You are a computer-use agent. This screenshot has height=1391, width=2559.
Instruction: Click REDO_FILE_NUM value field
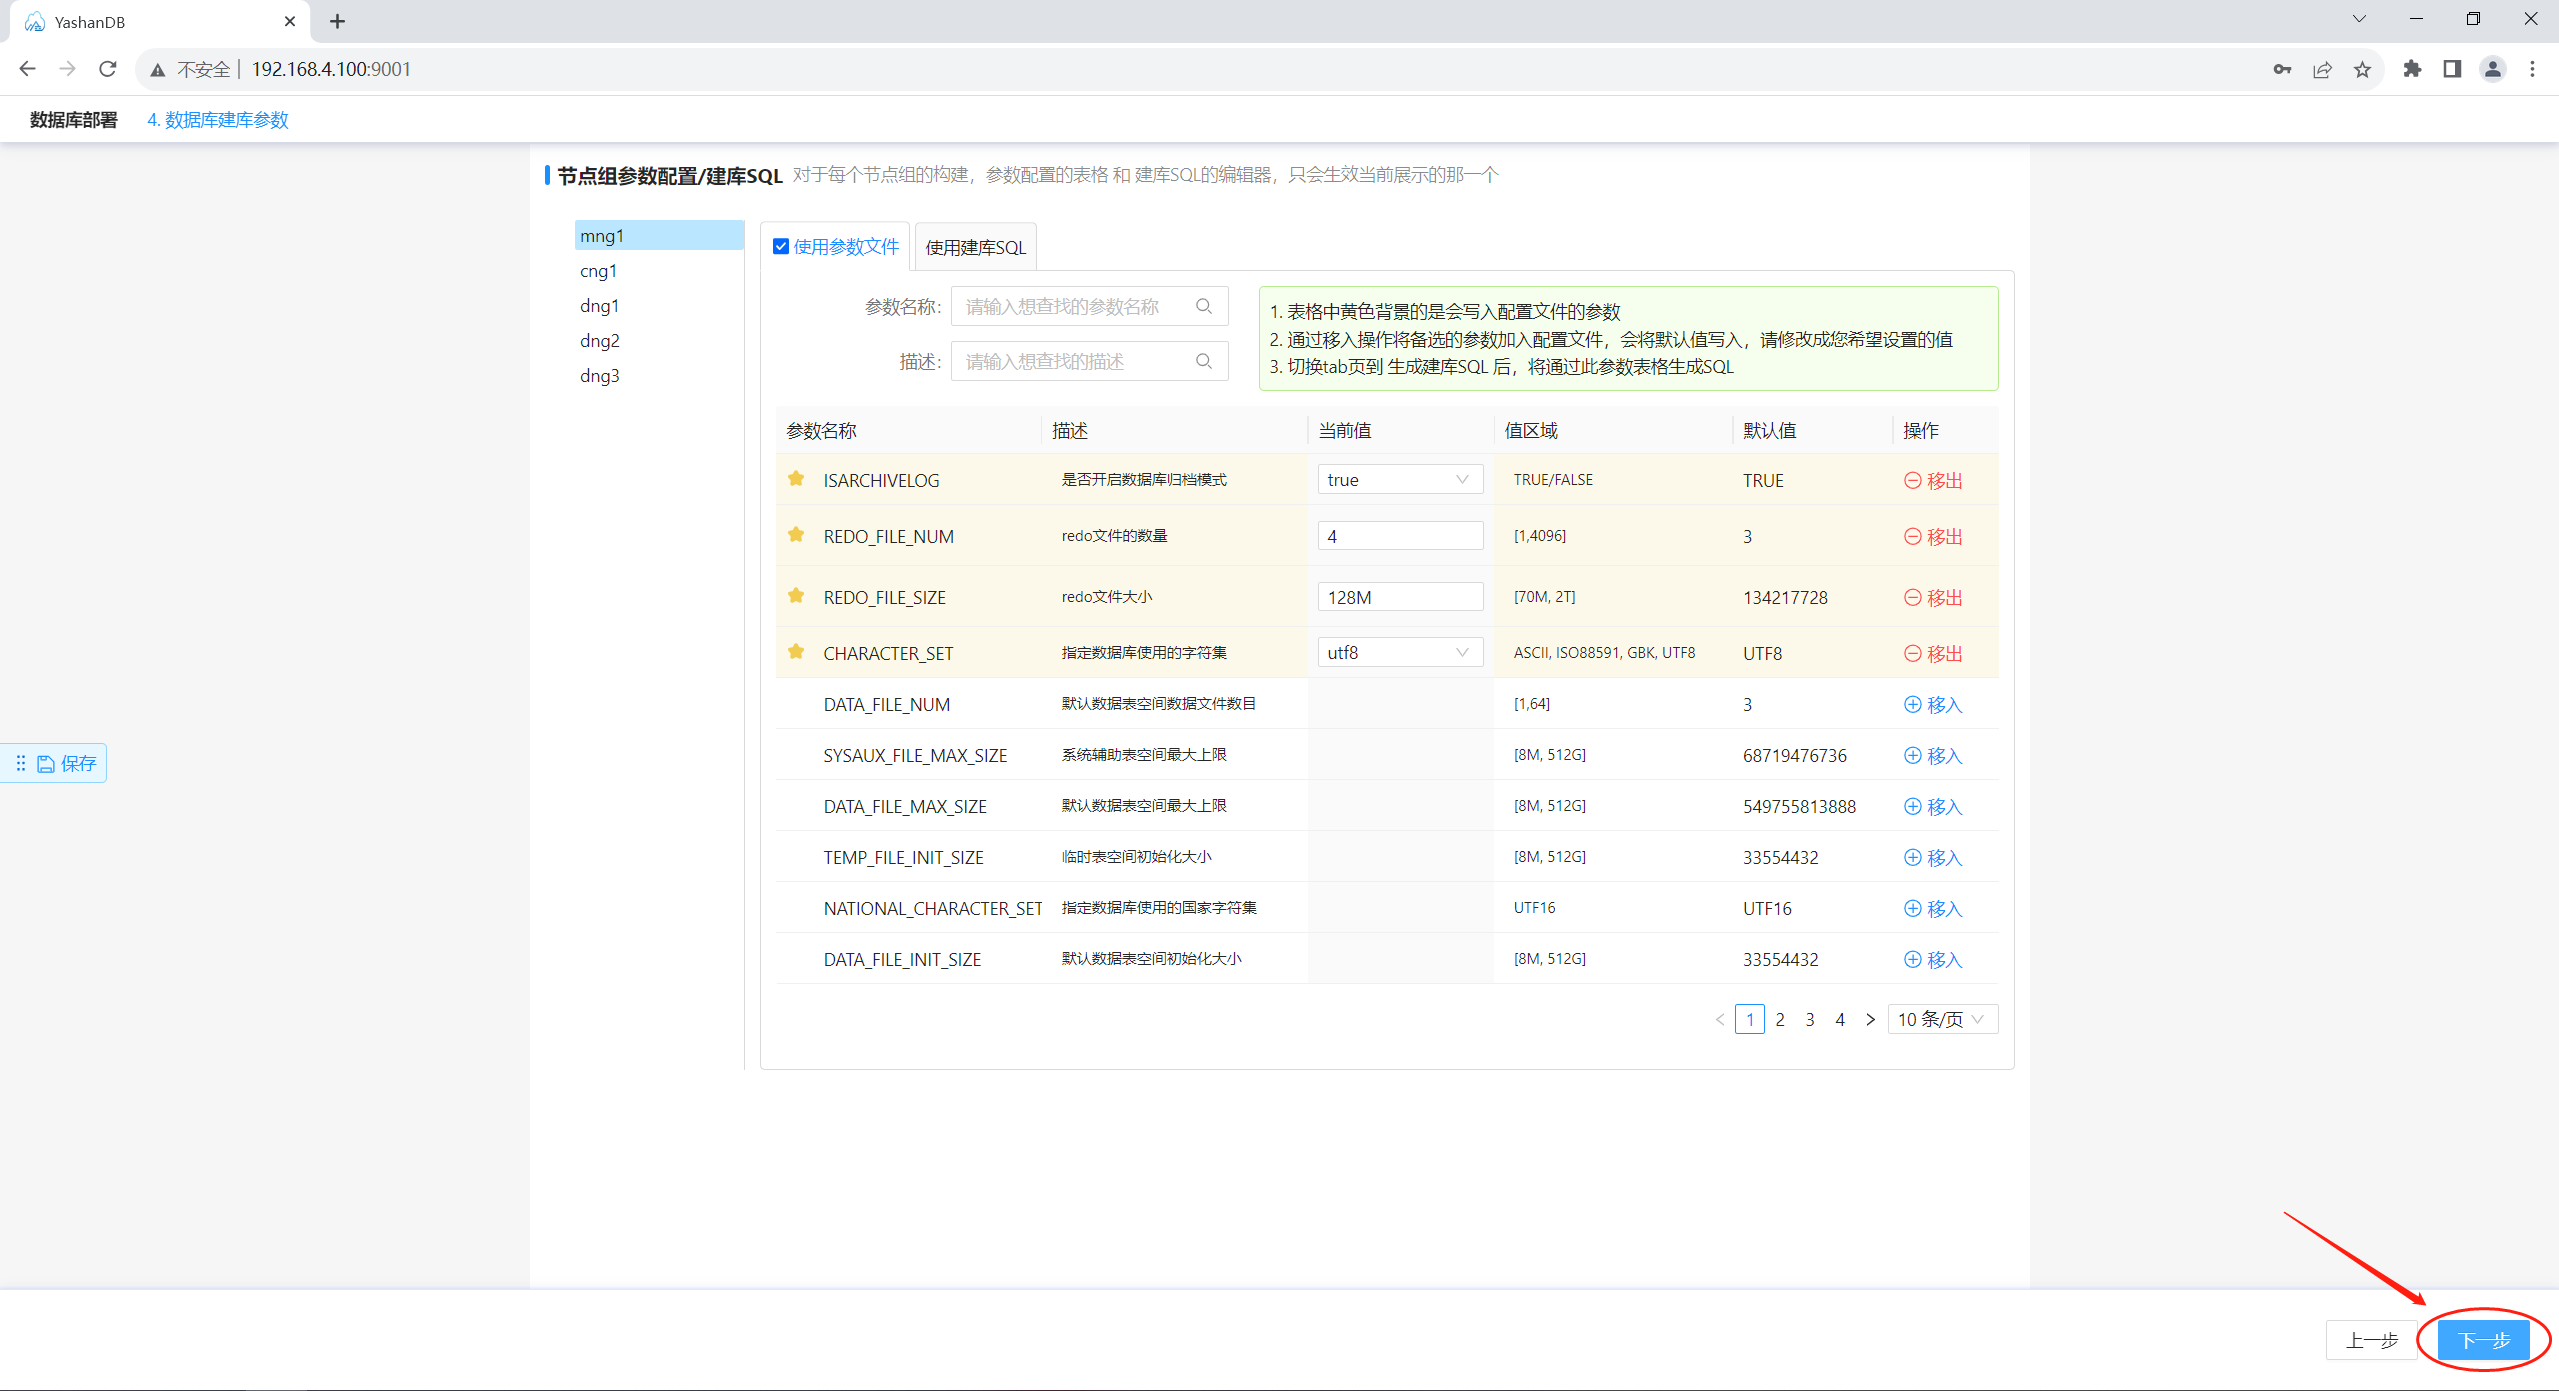click(1400, 536)
